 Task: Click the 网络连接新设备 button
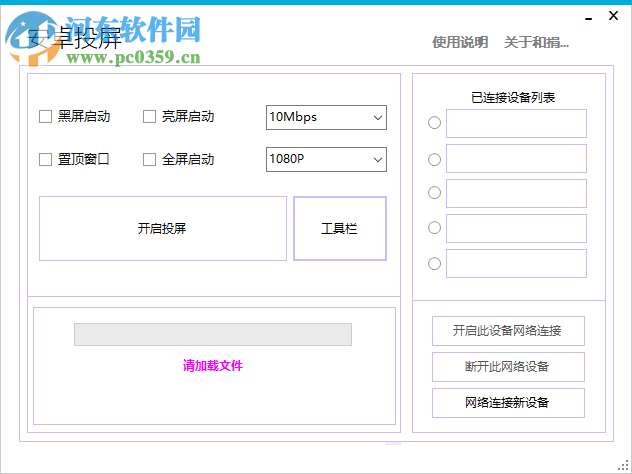click(x=508, y=403)
